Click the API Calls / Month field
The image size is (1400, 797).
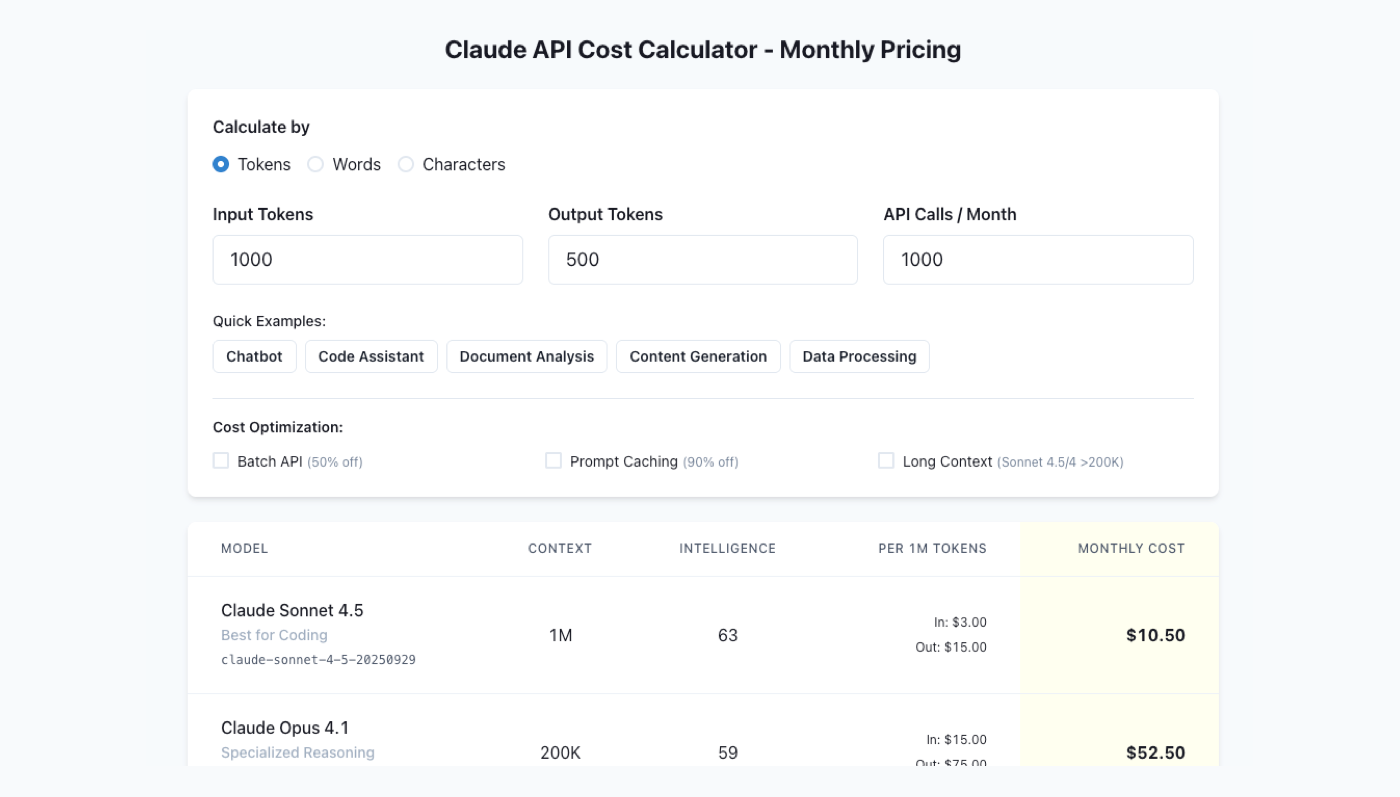pos(1038,259)
